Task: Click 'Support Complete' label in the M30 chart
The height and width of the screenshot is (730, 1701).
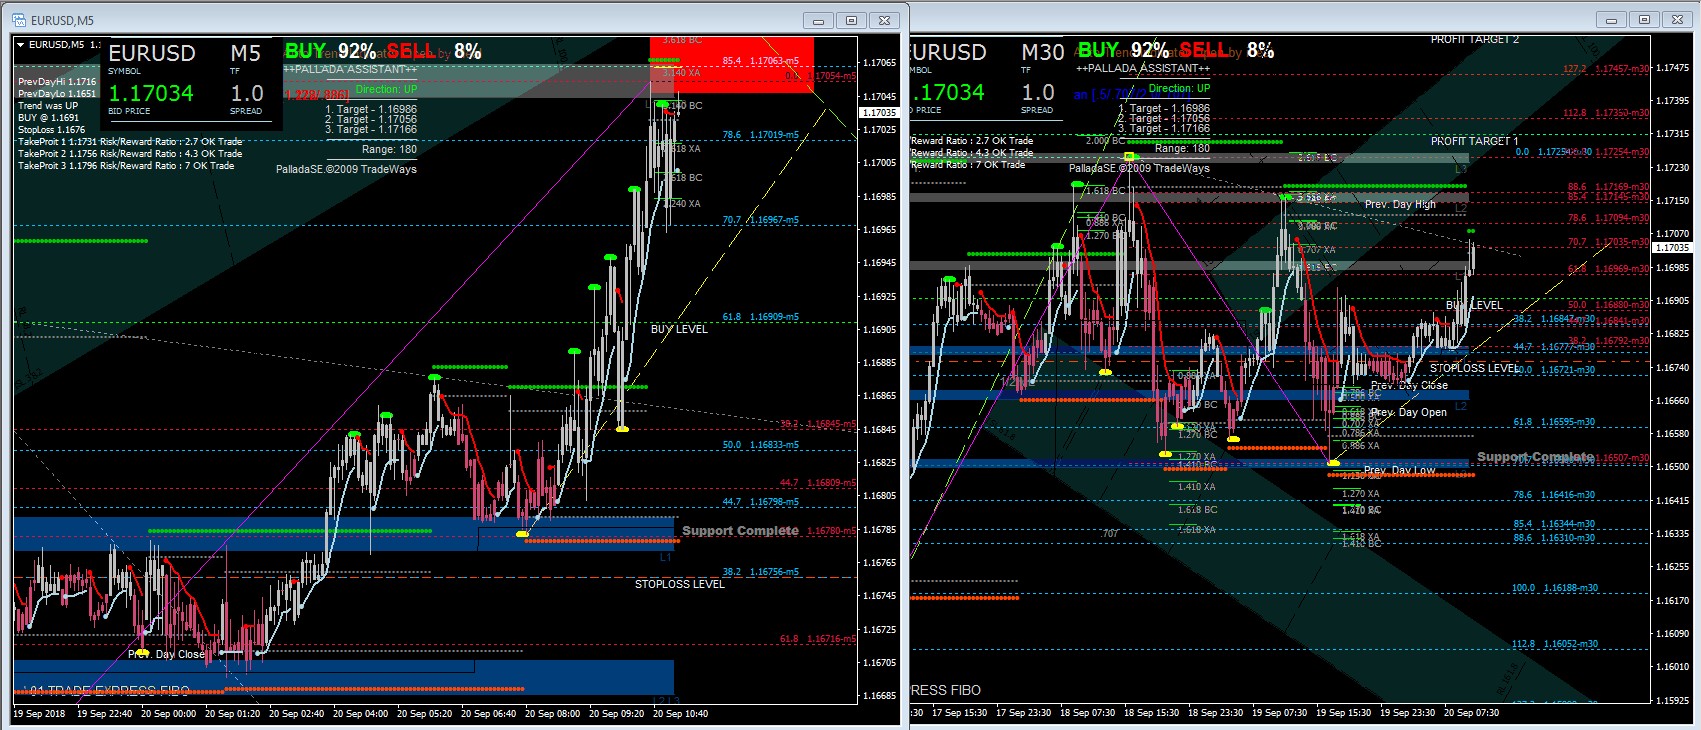Action: tap(1536, 457)
